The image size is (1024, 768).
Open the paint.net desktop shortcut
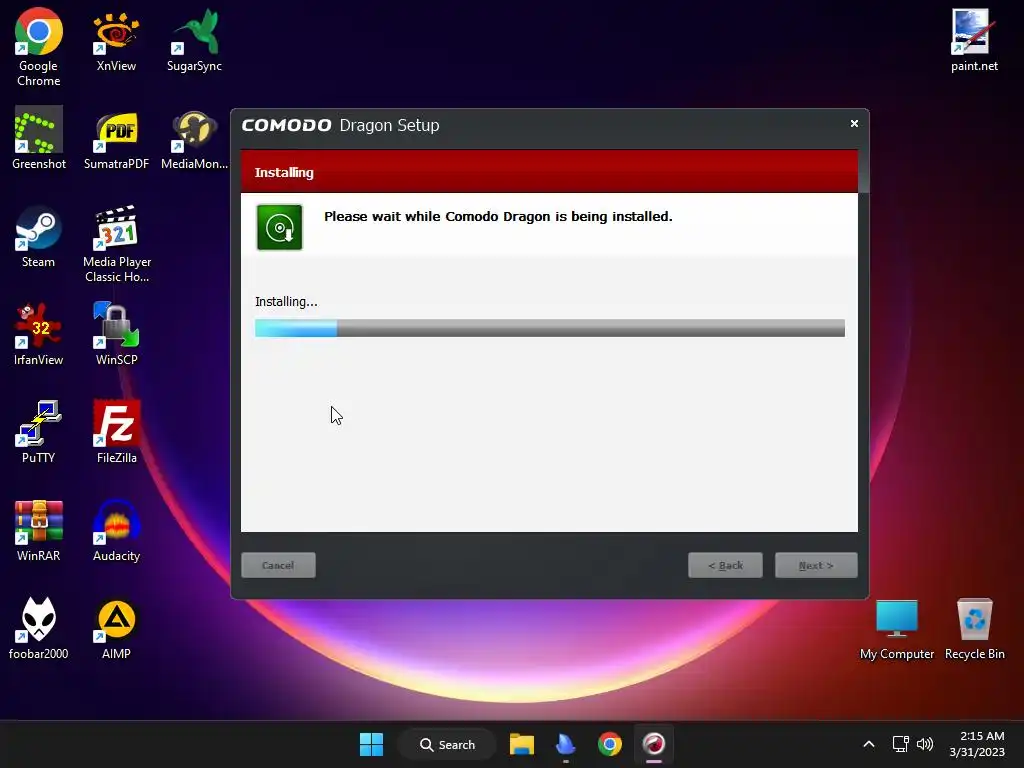coord(974,40)
